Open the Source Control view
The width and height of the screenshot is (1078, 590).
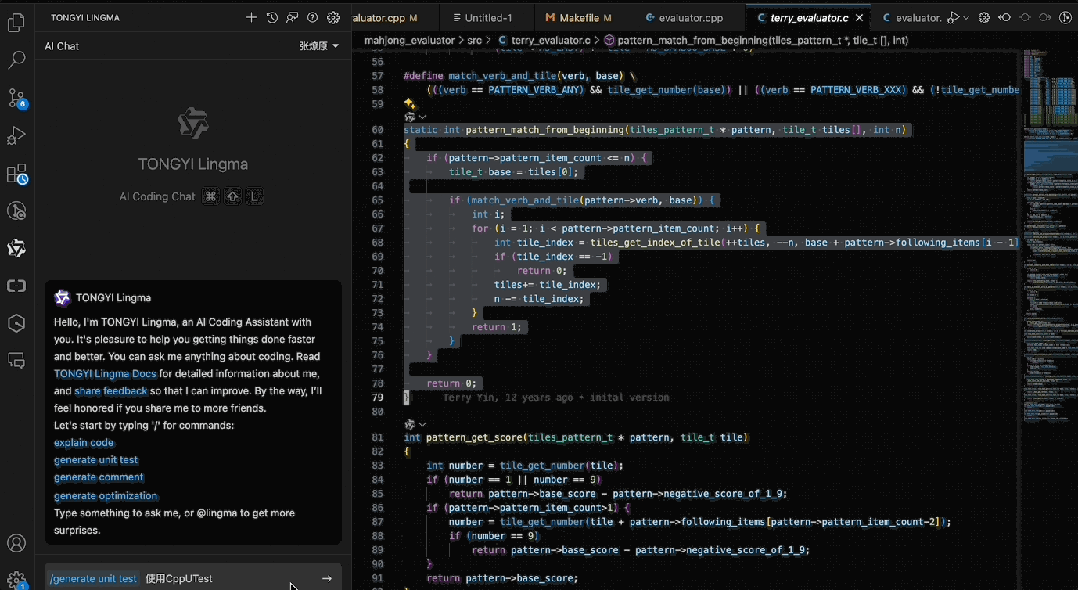(16, 98)
